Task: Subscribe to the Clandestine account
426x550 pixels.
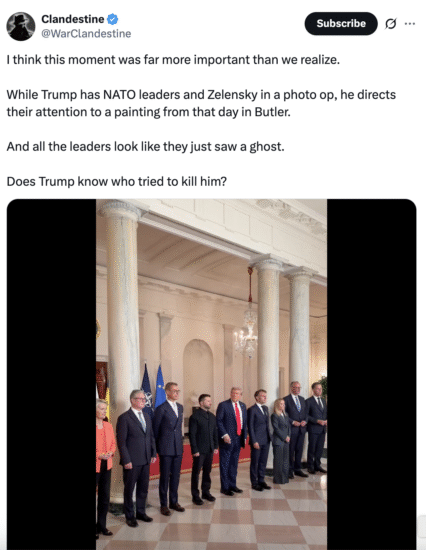Action: pyautogui.click(x=341, y=24)
